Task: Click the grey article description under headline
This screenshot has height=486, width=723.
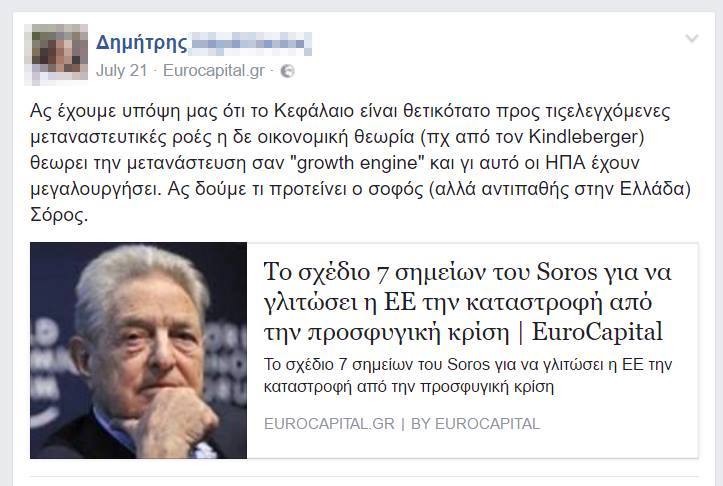Action: (x=468, y=375)
